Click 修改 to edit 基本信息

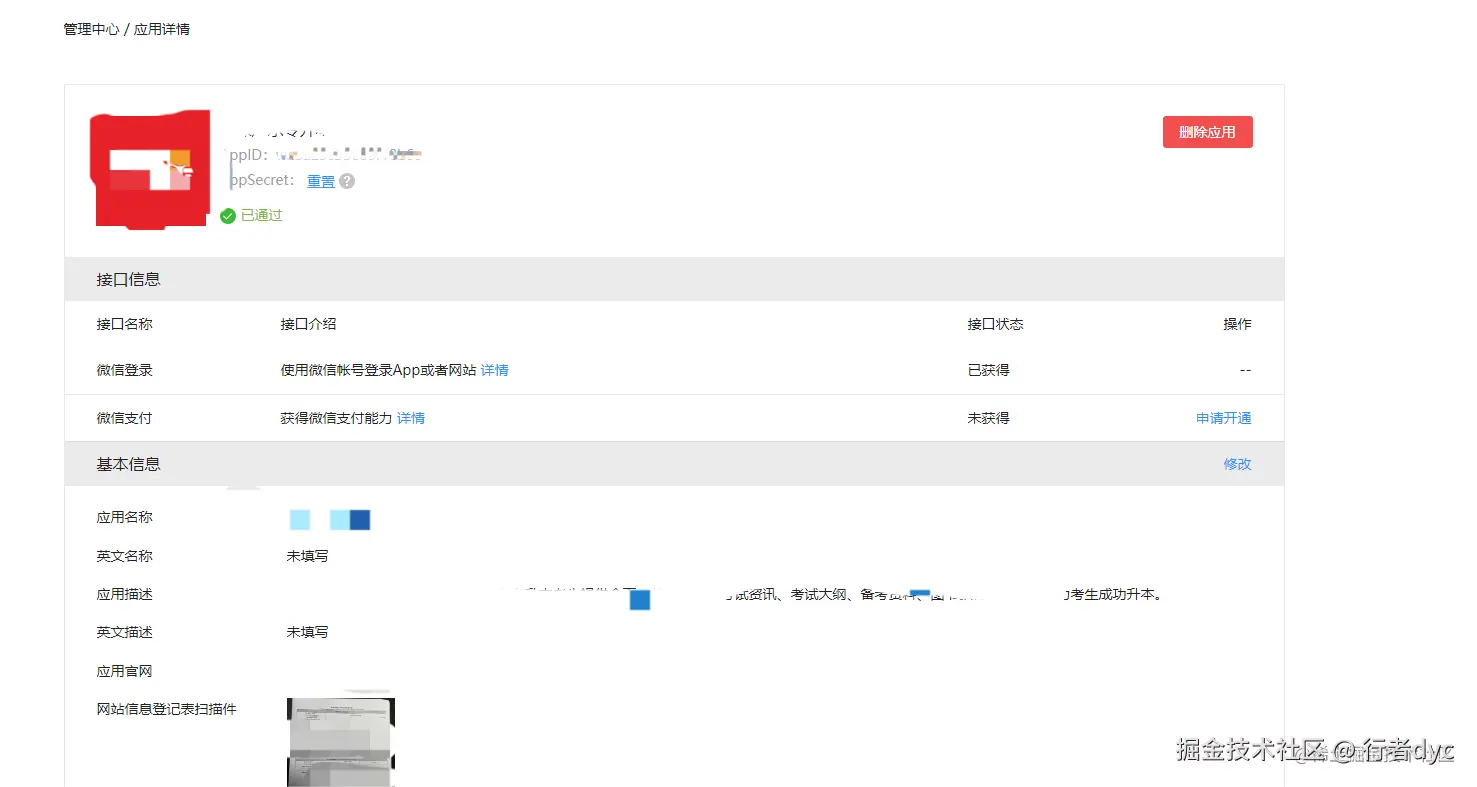pos(1237,464)
